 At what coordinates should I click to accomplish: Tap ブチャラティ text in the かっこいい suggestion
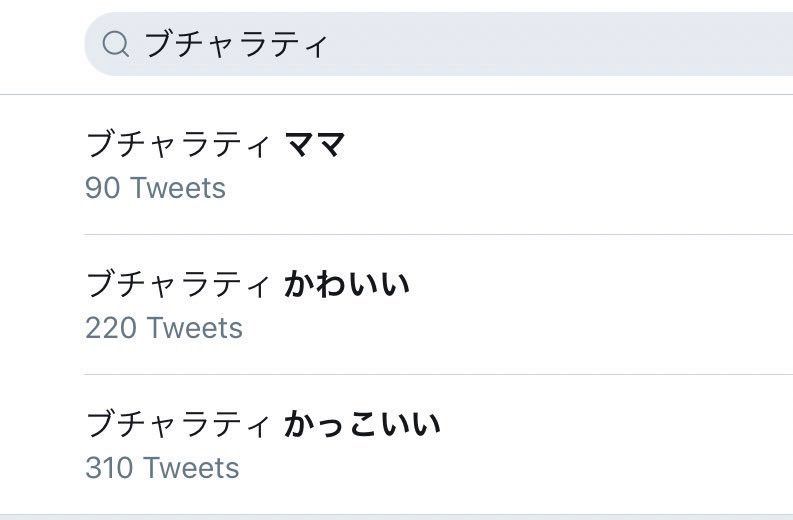(x=179, y=424)
